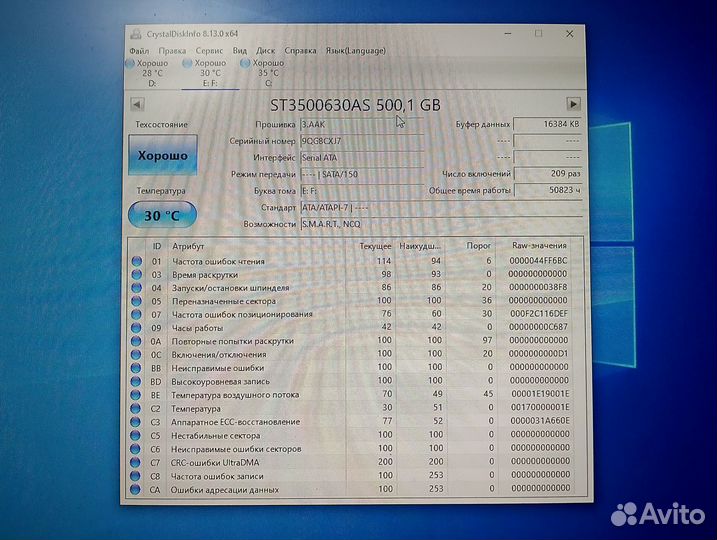Click raw value 000F2C116DEF
The image size is (717, 540).
(x=539, y=314)
